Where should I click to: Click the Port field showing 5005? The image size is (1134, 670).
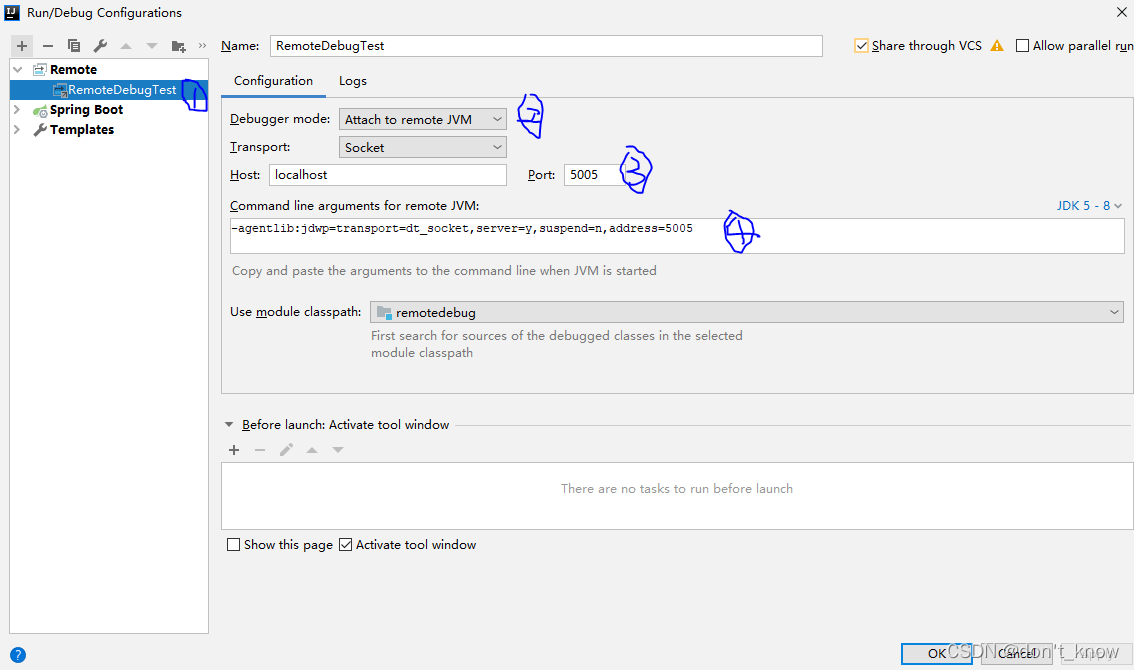pos(593,175)
